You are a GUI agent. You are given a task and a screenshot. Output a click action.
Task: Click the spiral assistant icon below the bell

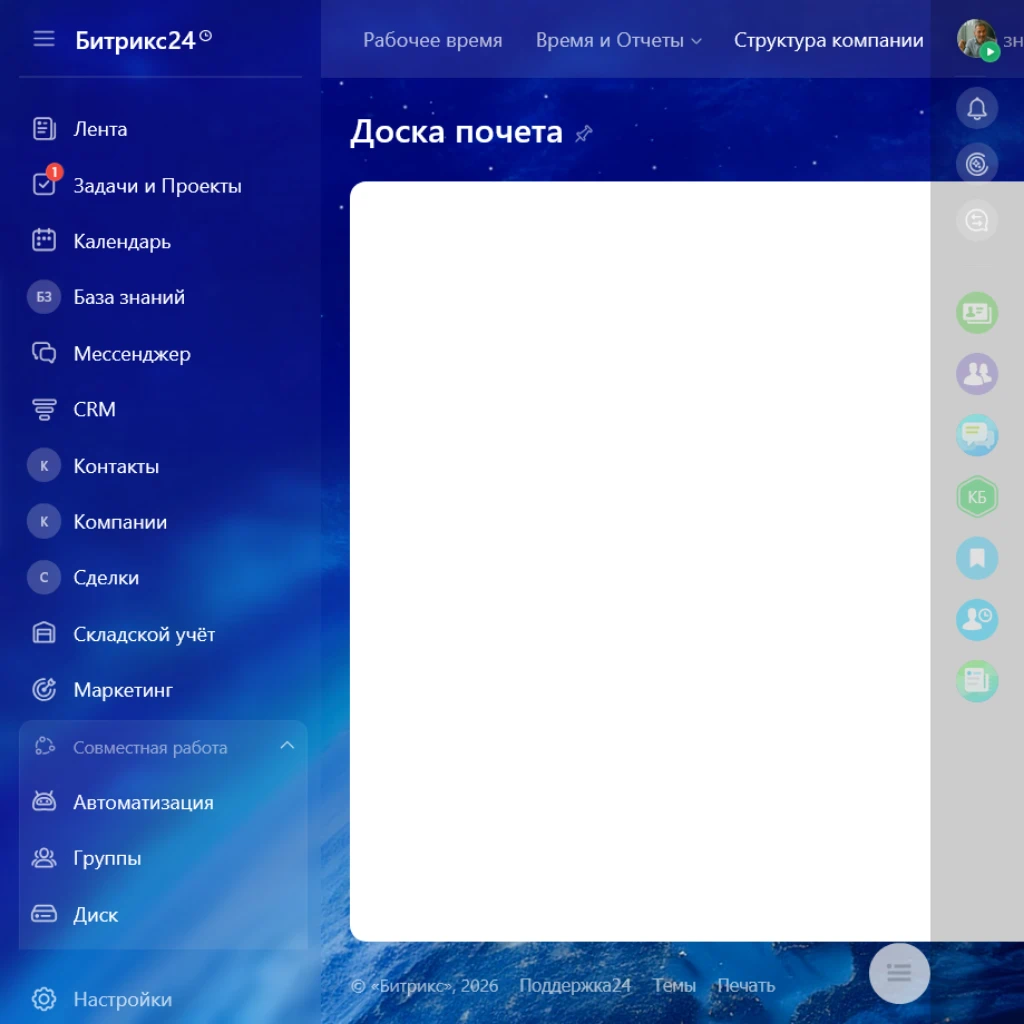[x=978, y=164]
